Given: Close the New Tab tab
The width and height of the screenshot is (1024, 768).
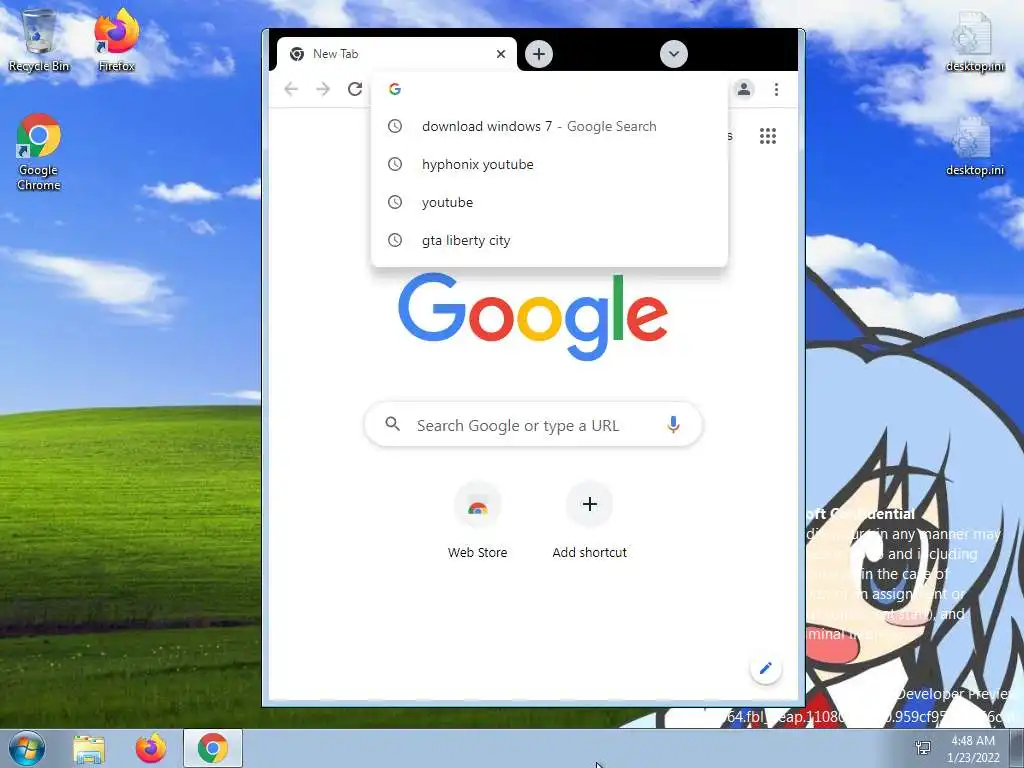Looking at the screenshot, I should click(501, 54).
